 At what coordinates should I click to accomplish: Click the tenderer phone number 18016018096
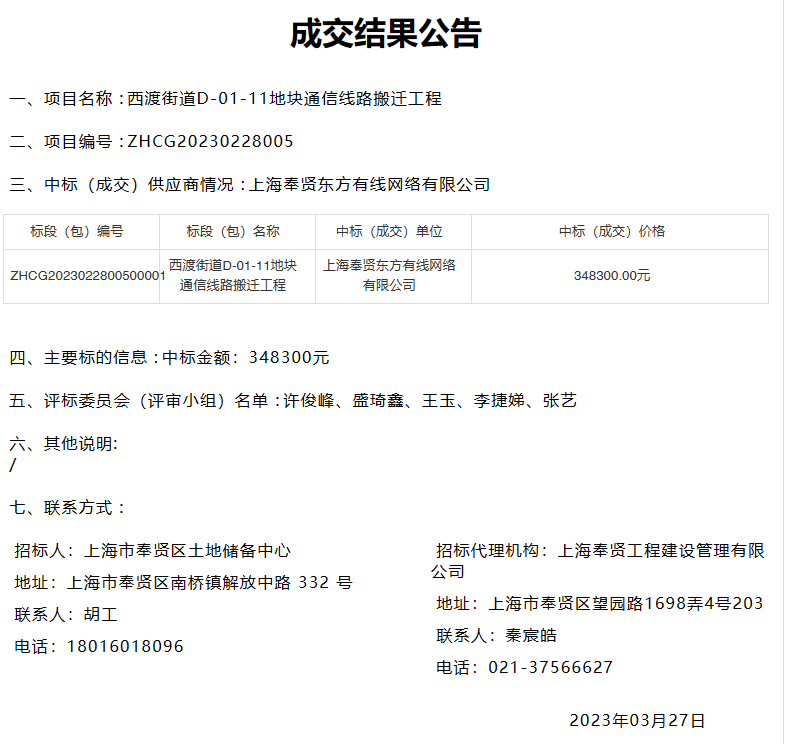(x=125, y=646)
